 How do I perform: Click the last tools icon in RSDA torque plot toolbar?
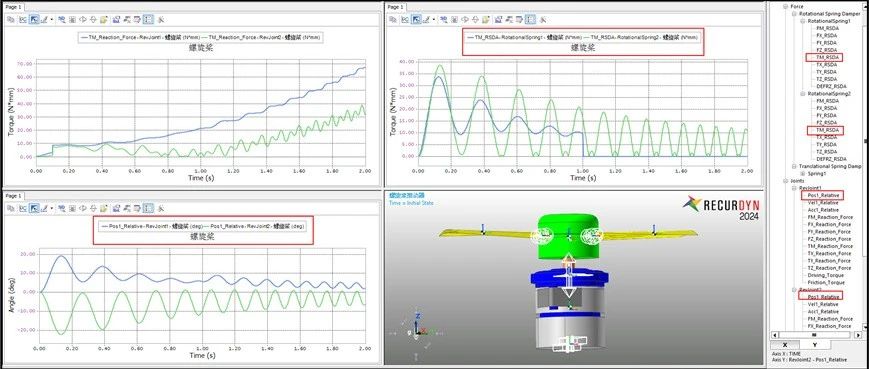(543, 19)
